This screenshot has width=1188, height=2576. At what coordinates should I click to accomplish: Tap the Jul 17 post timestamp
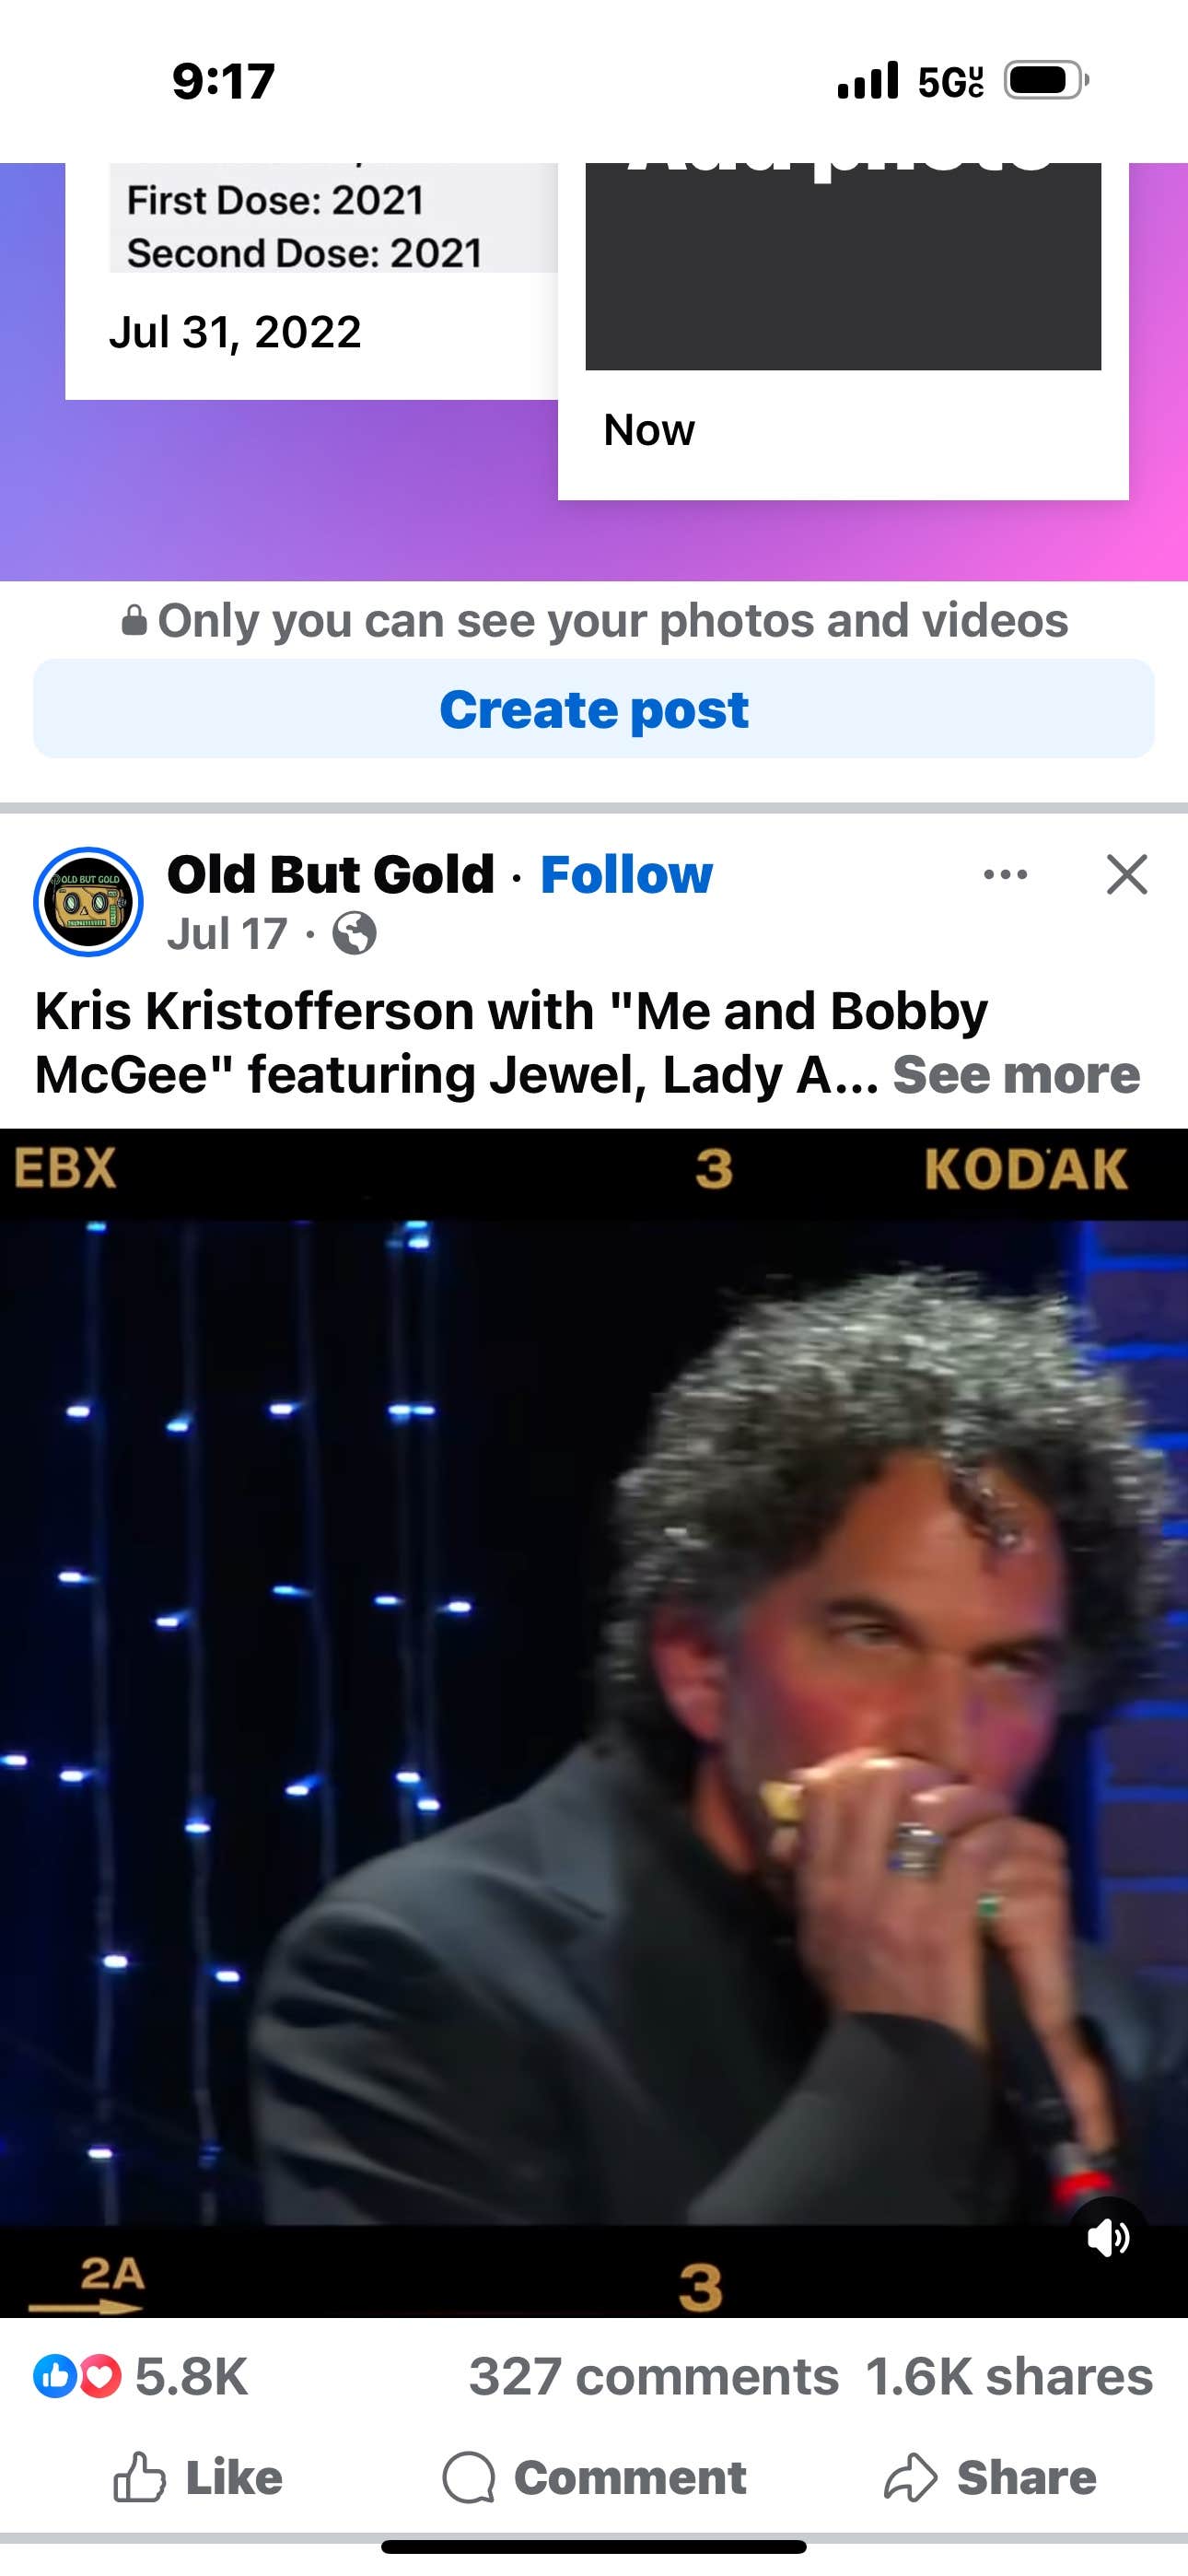[x=227, y=934]
